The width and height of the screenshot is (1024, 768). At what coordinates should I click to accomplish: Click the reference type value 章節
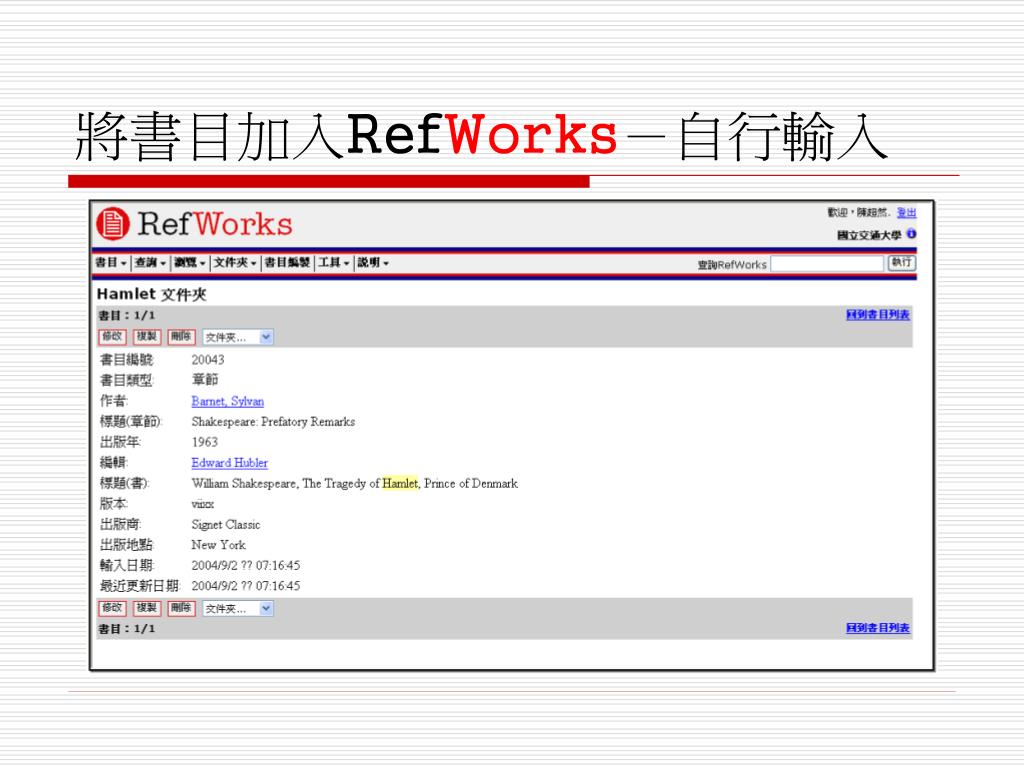(x=204, y=380)
